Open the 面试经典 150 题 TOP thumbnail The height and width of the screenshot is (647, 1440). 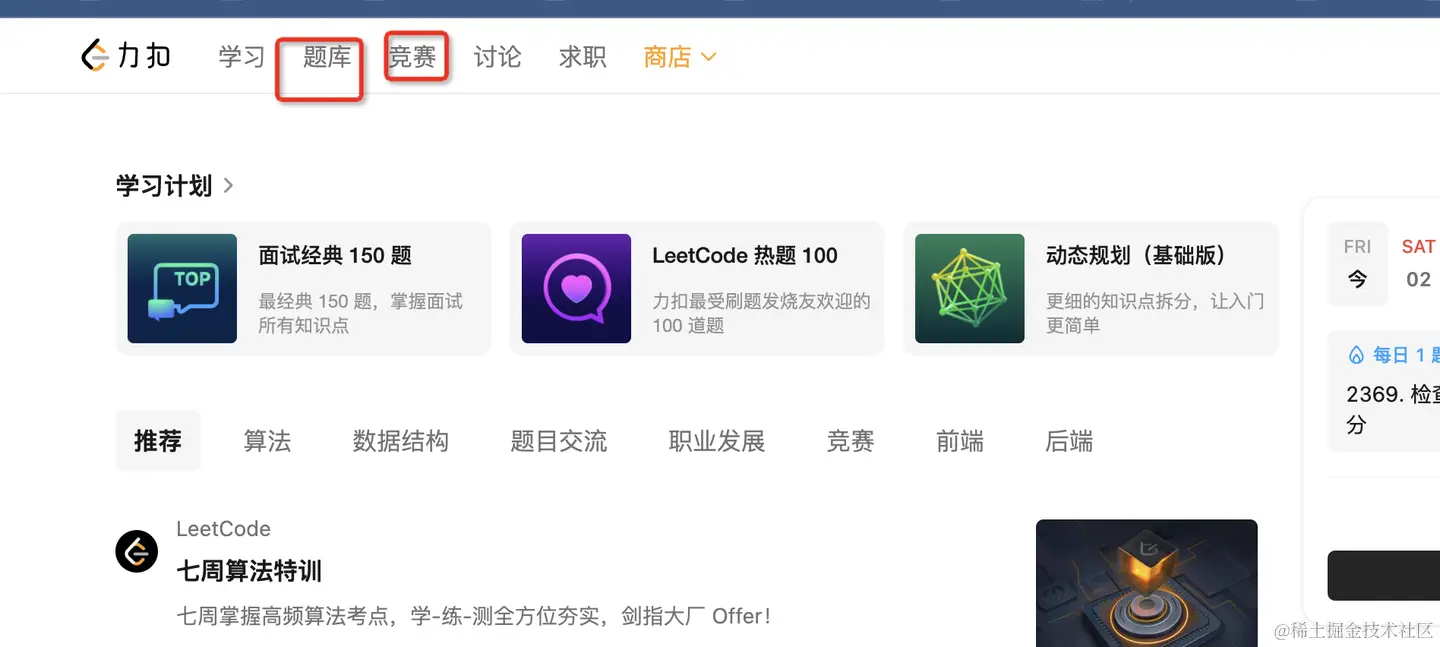point(182,289)
